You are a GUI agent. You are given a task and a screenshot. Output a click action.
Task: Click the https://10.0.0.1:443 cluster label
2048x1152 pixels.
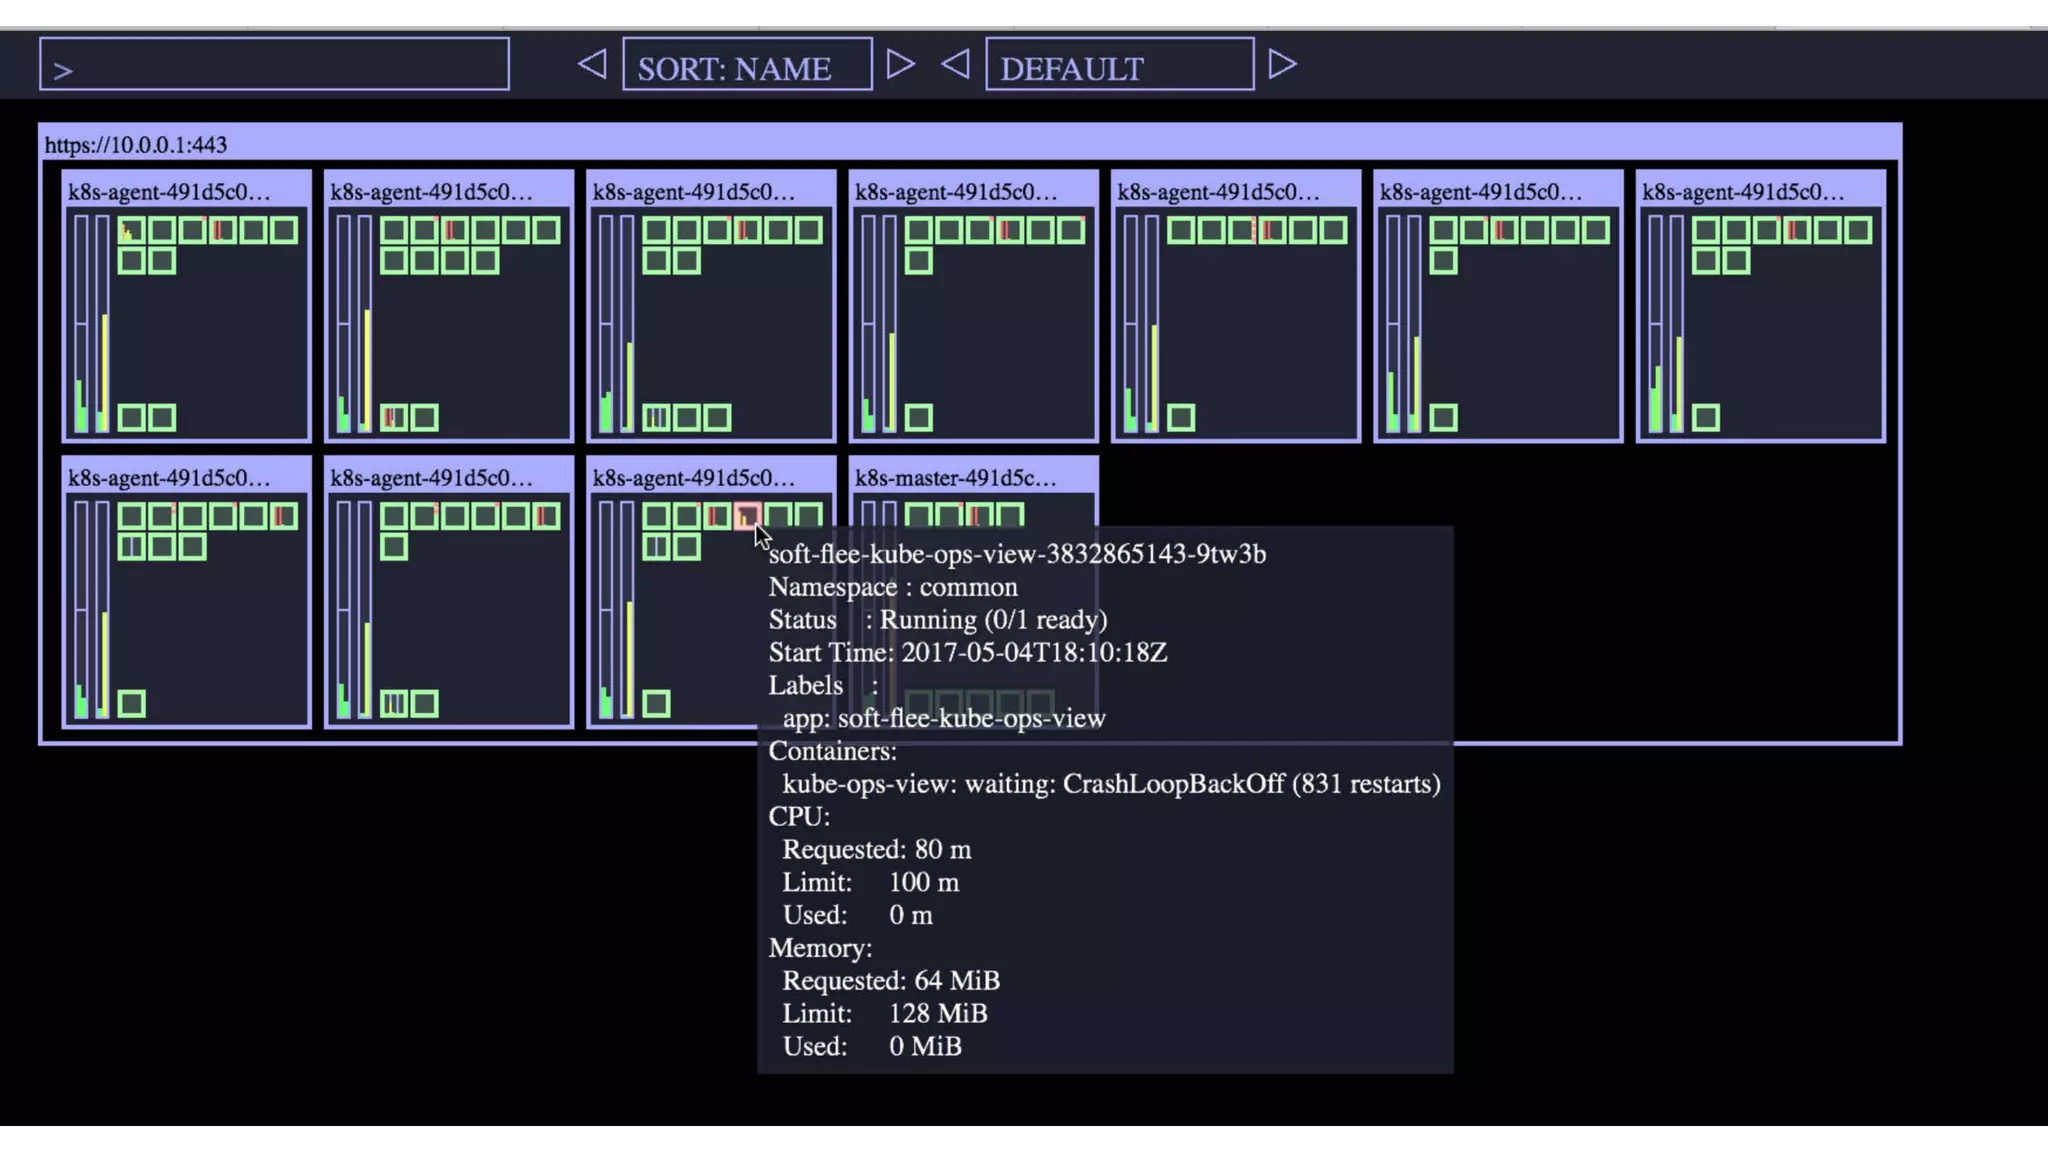pos(136,145)
